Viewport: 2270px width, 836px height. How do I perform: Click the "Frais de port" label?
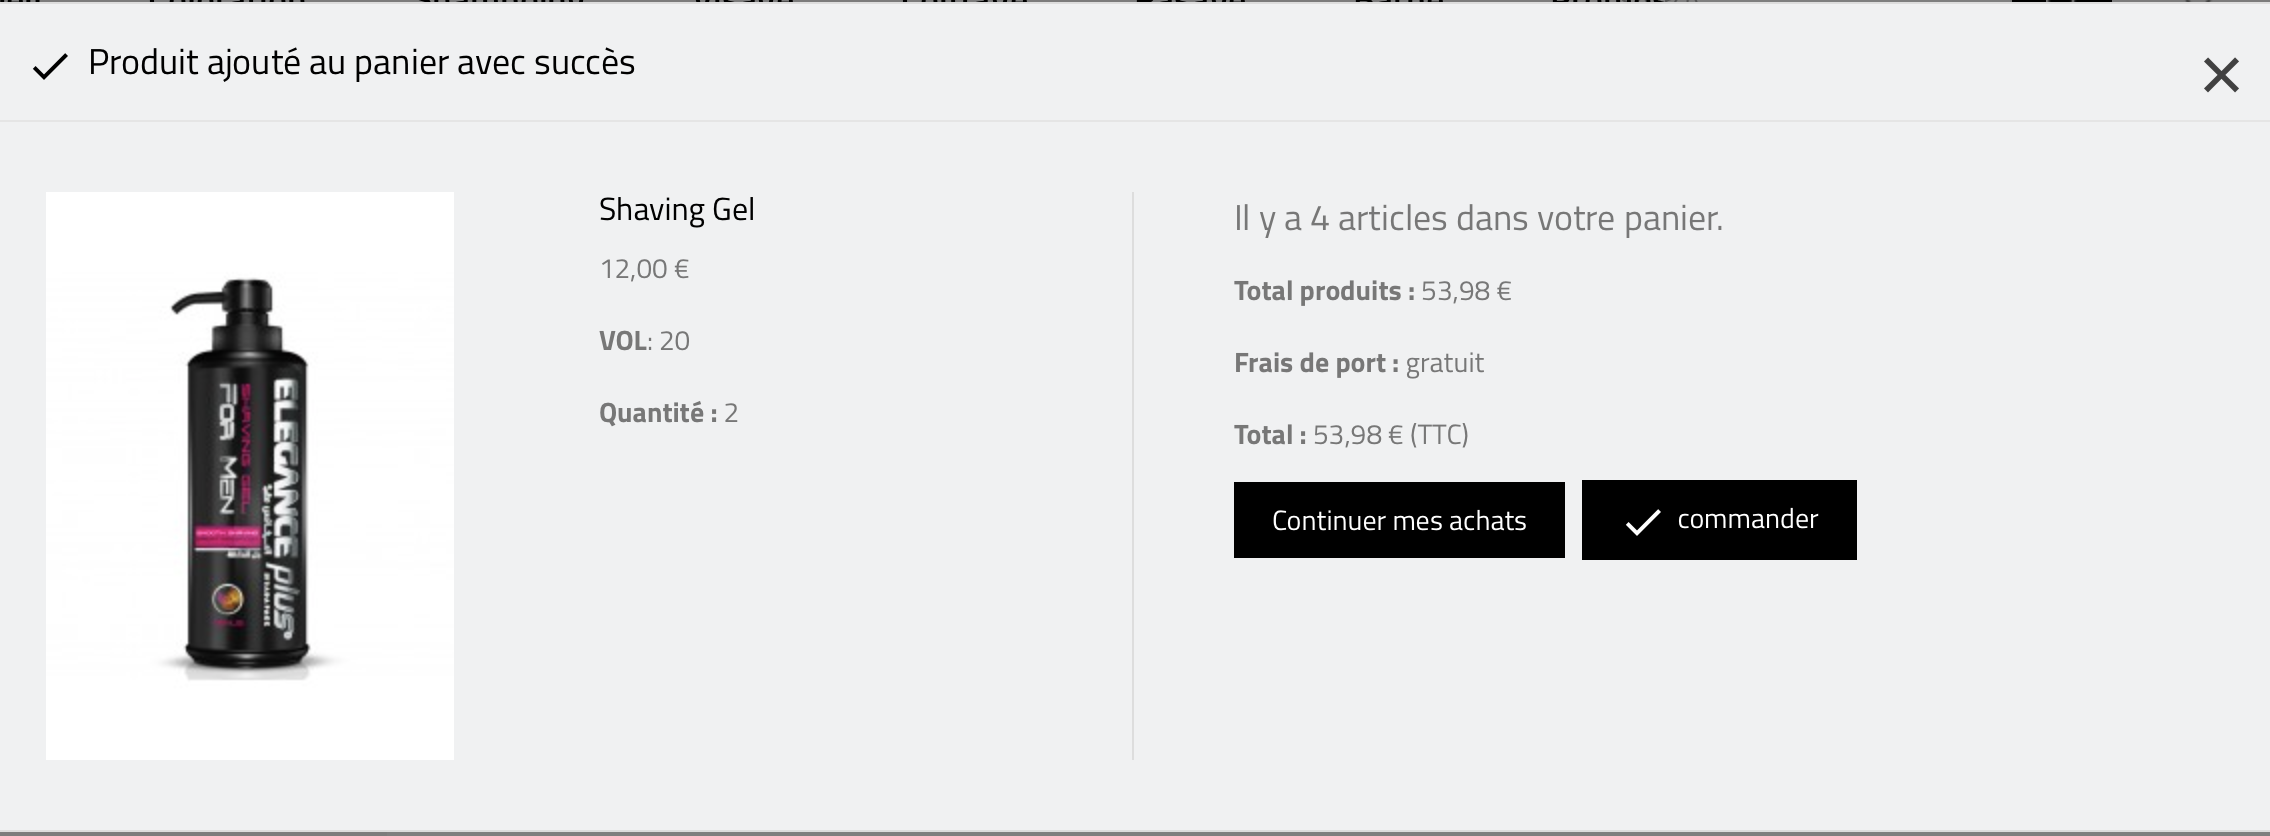[x=1315, y=363]
